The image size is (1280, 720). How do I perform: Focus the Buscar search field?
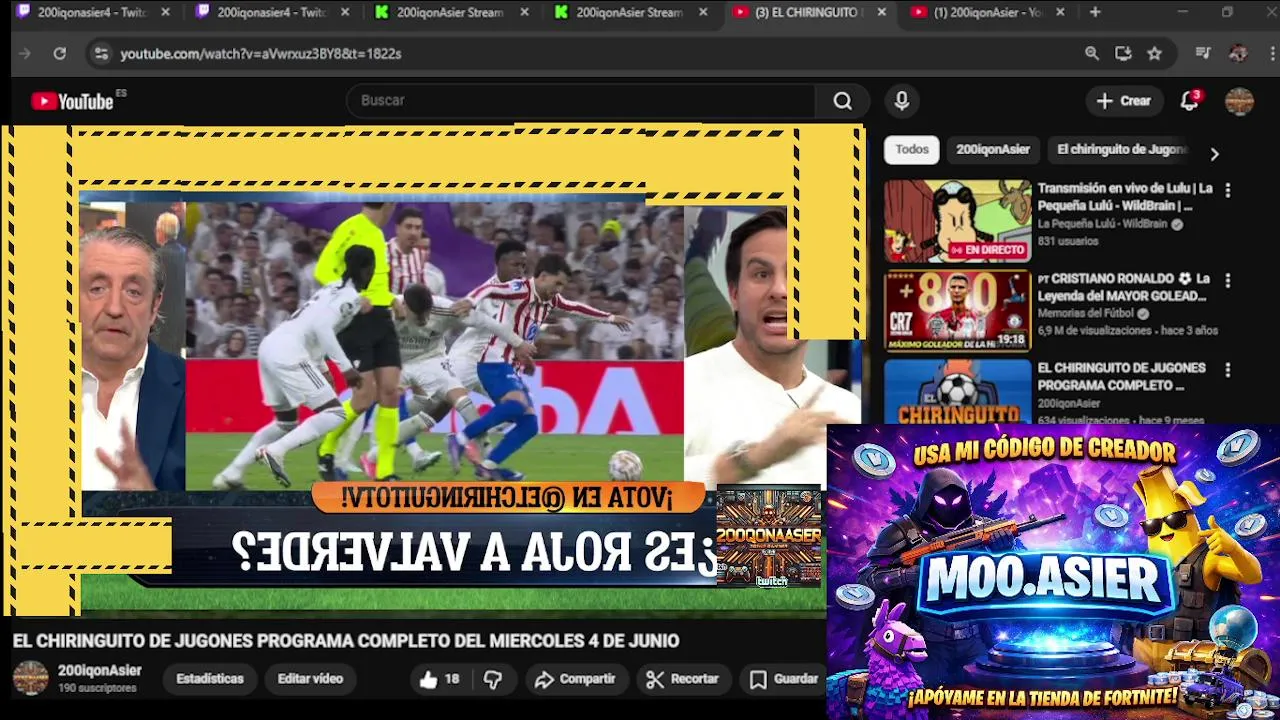(581, 101)
